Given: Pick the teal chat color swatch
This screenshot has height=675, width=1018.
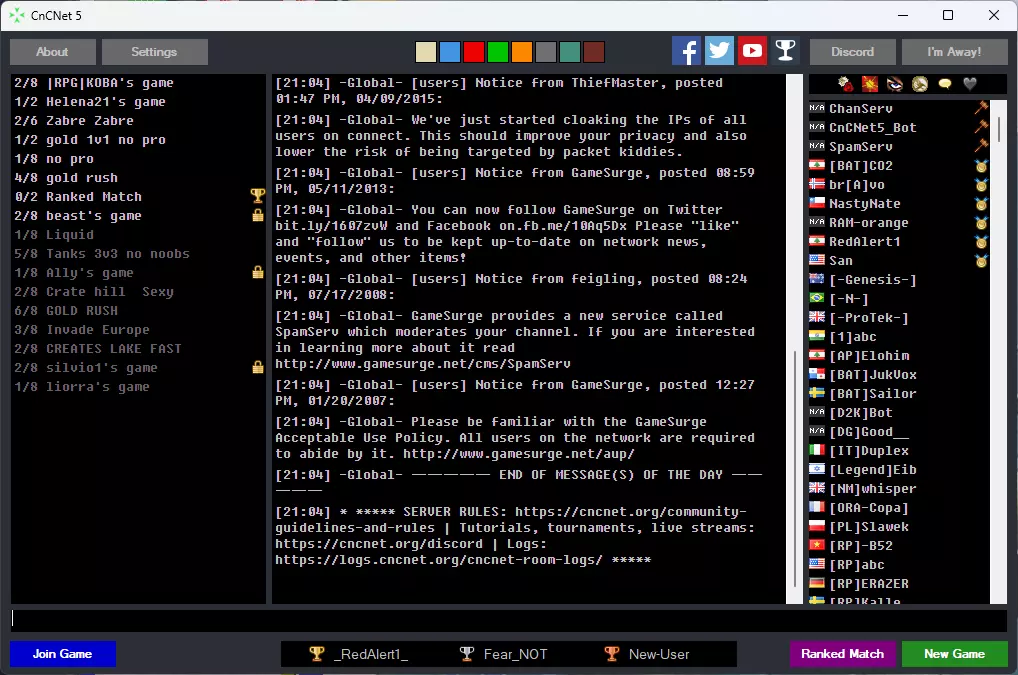Looking at the screenshot, I should (x=570, y=52).
